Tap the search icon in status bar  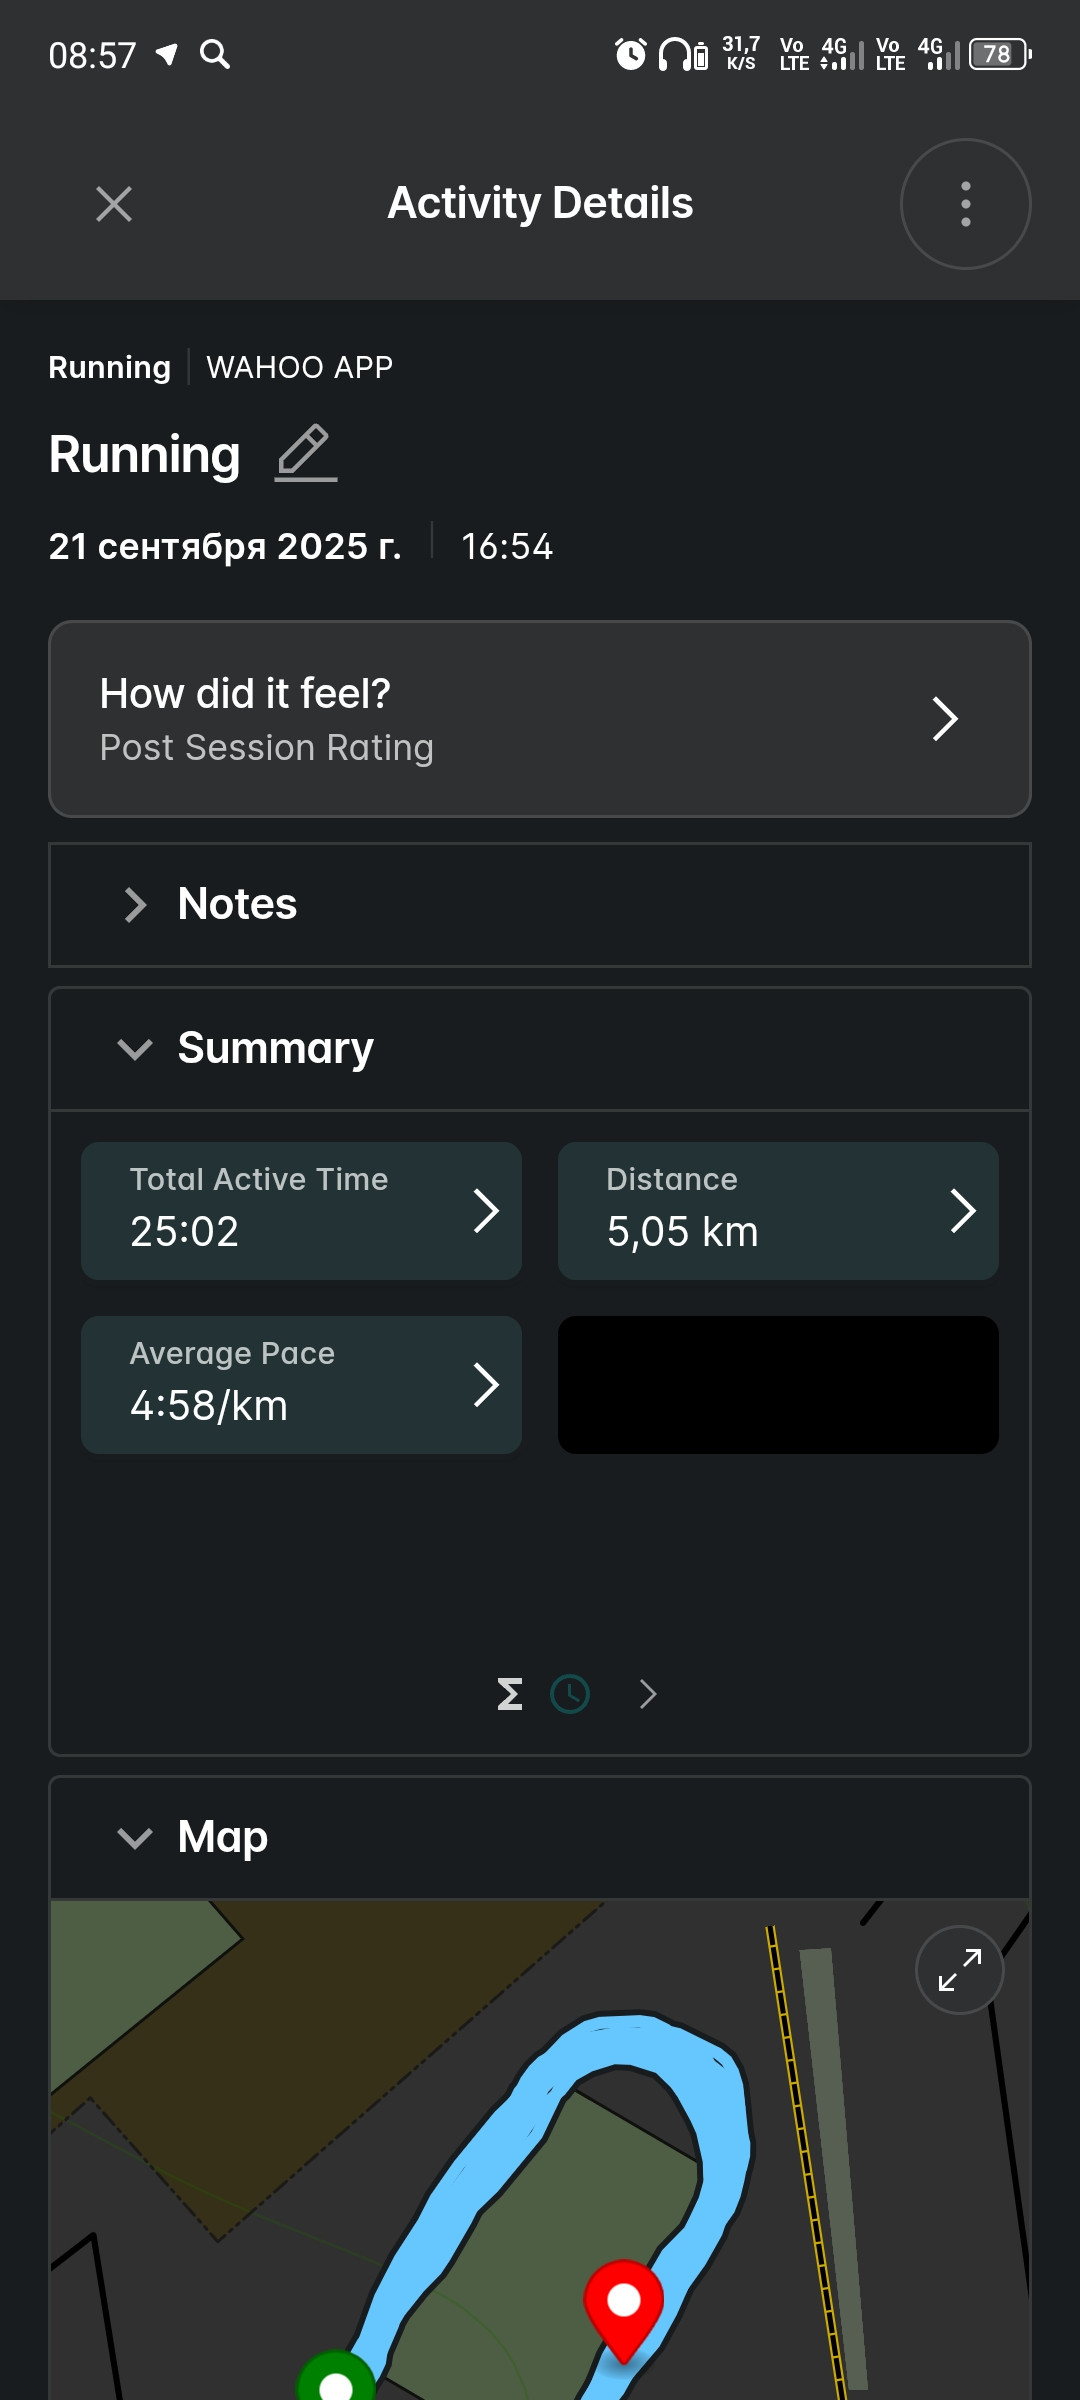coord(215,54)
